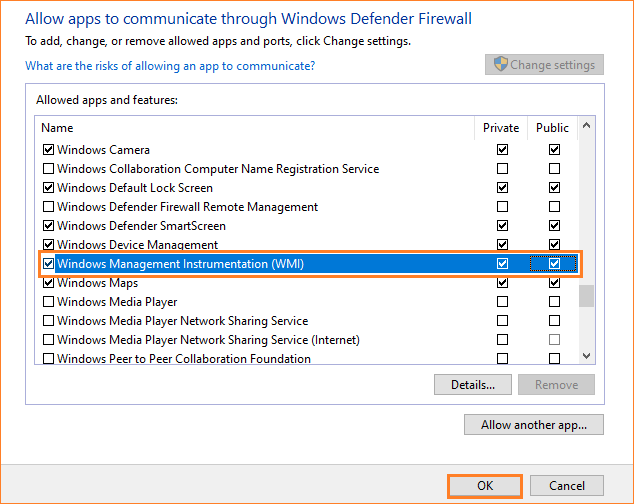Select Windows Peer to Peer Collaboration Foundation text

pos(184,358)
